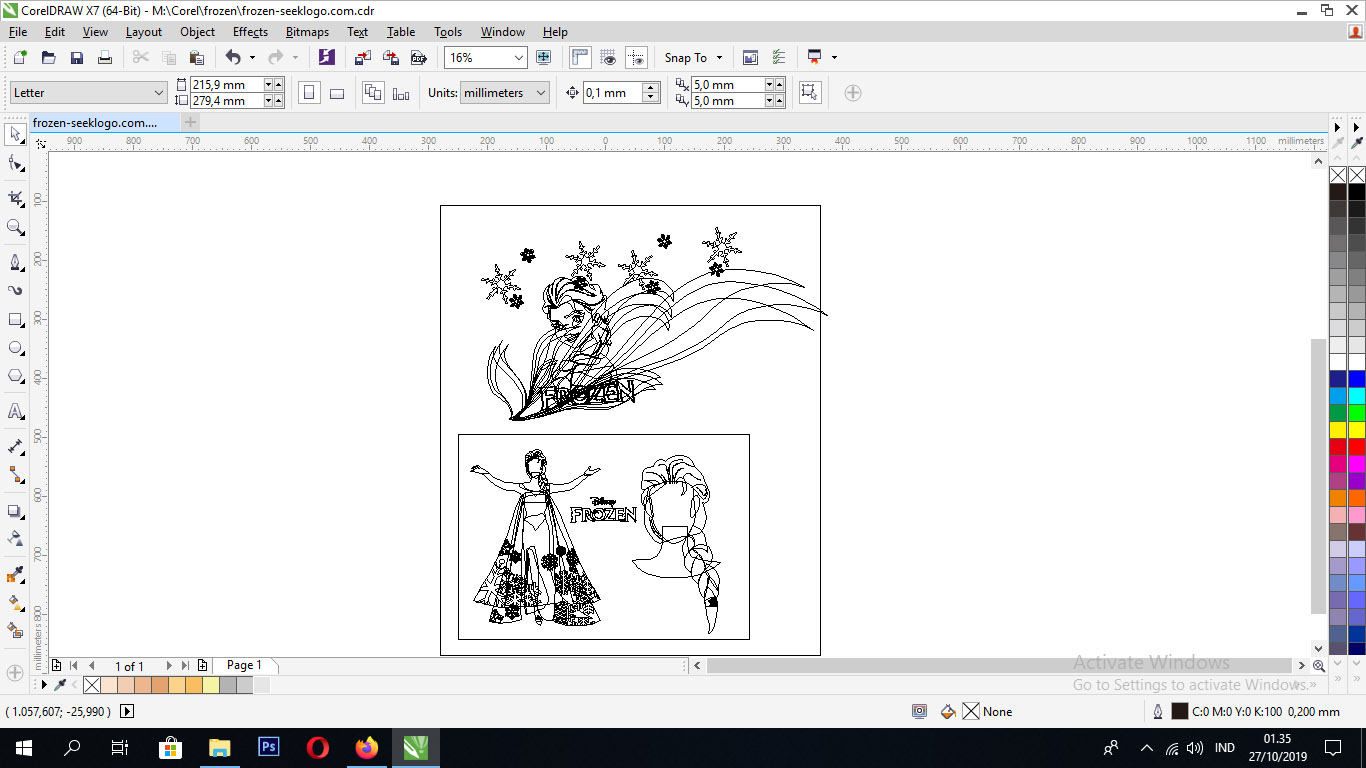
Task: Apply layout to Current Page only
Action: (x=401, y=93)
